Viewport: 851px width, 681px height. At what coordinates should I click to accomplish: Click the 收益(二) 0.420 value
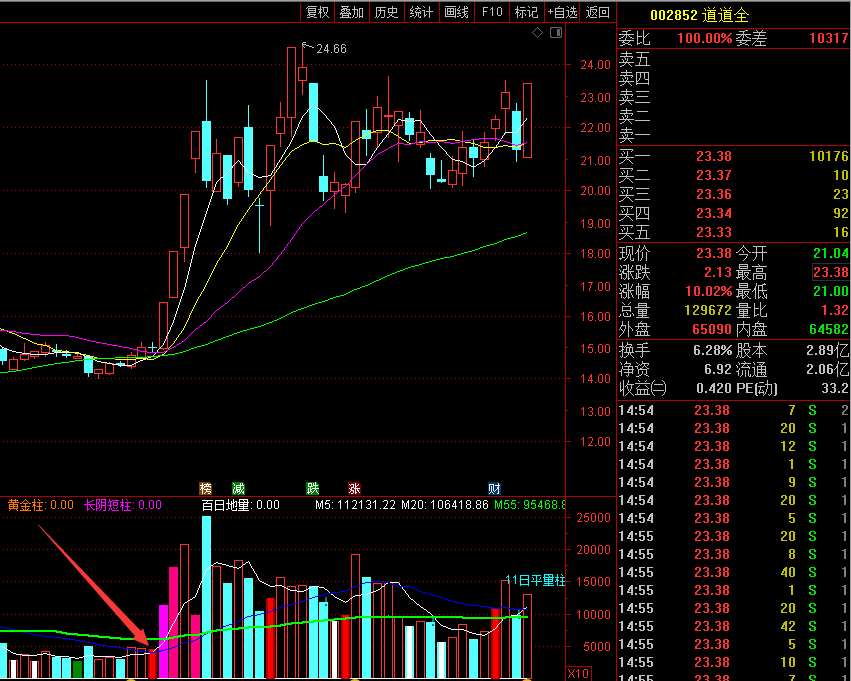[714, 389]
